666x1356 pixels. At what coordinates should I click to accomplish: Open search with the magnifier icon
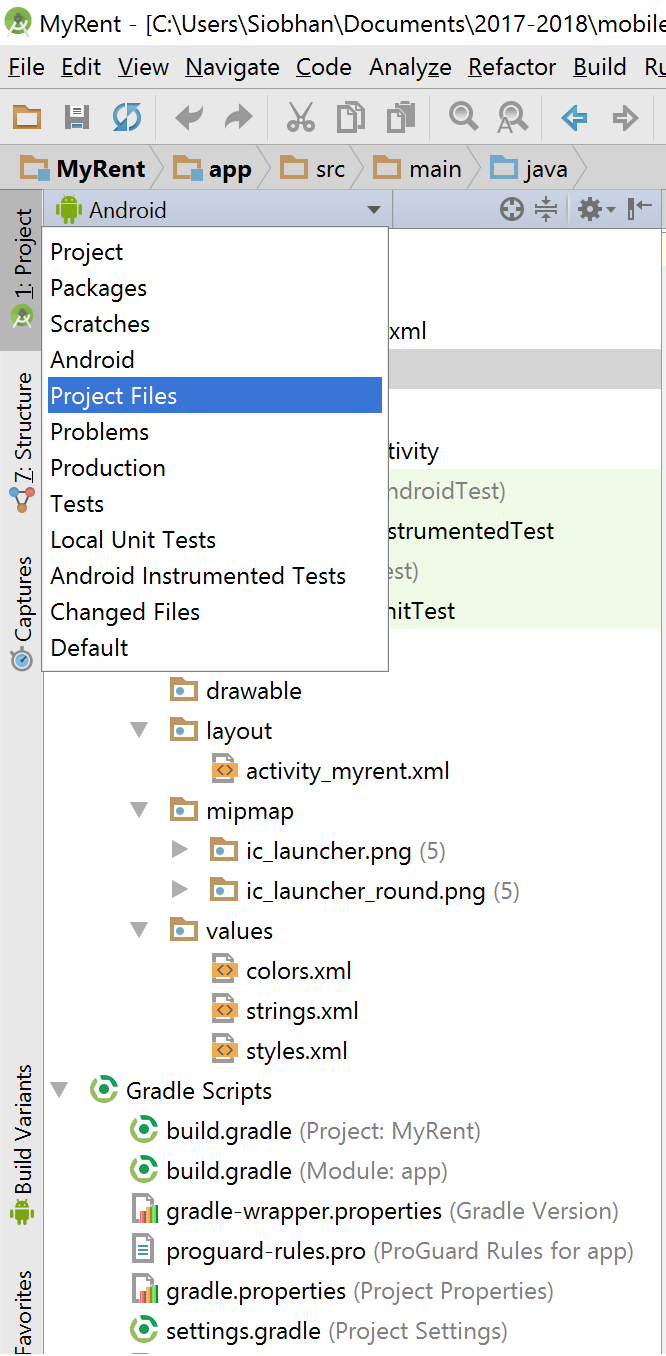pyautogui.click(x=462, y=117)
